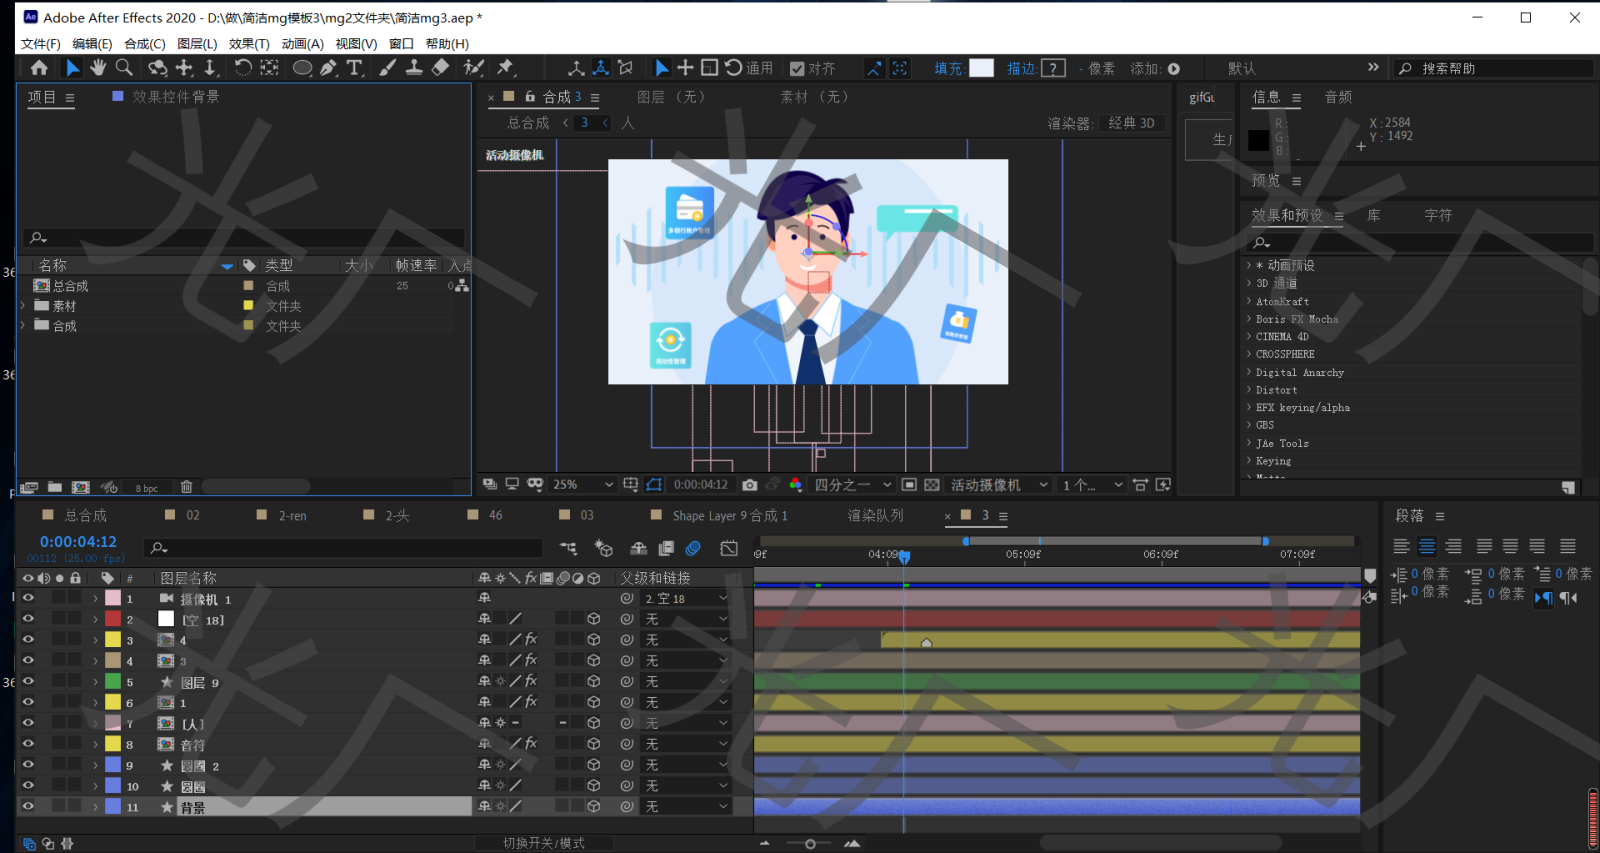Toggle the 对齐 snapping checkbox
This screenshot has height=853, width=1600.
797,69
